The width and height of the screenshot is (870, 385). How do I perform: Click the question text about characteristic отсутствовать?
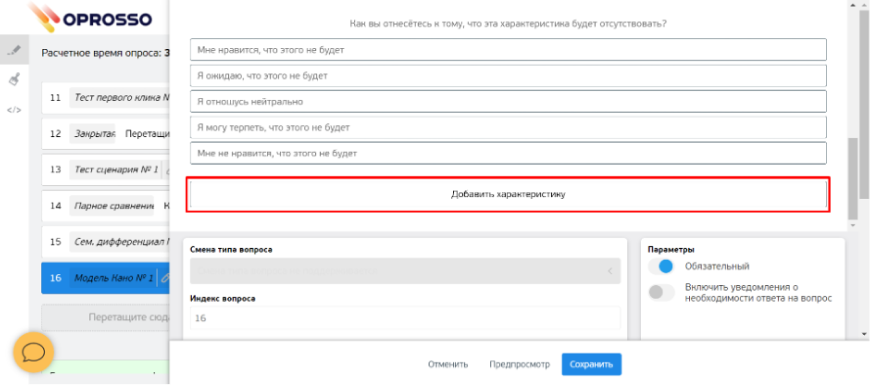pos(508,24)
